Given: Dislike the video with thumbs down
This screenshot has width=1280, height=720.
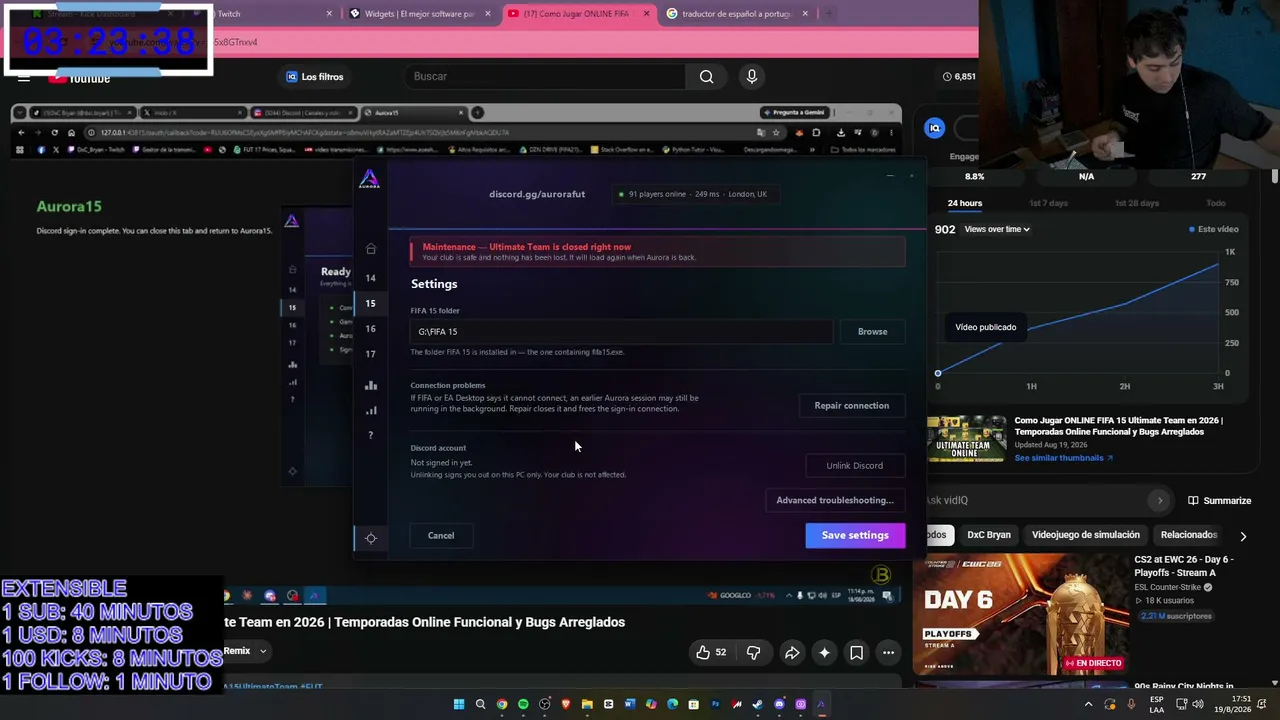Looking at the screenshot, I should 754,653.
